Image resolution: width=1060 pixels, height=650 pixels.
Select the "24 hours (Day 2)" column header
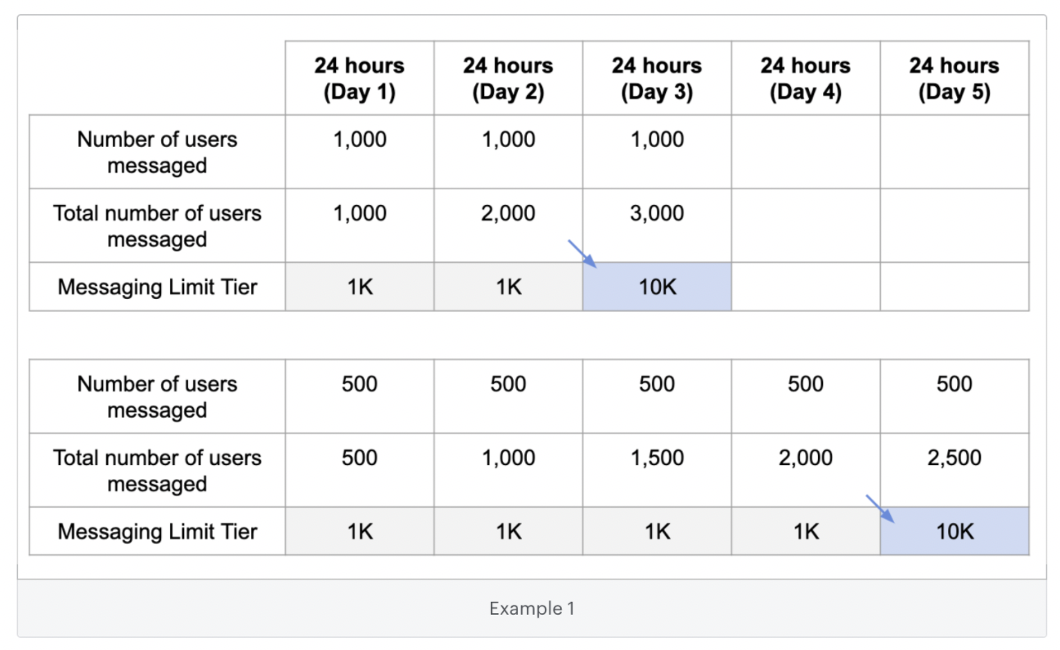point(508,78)
